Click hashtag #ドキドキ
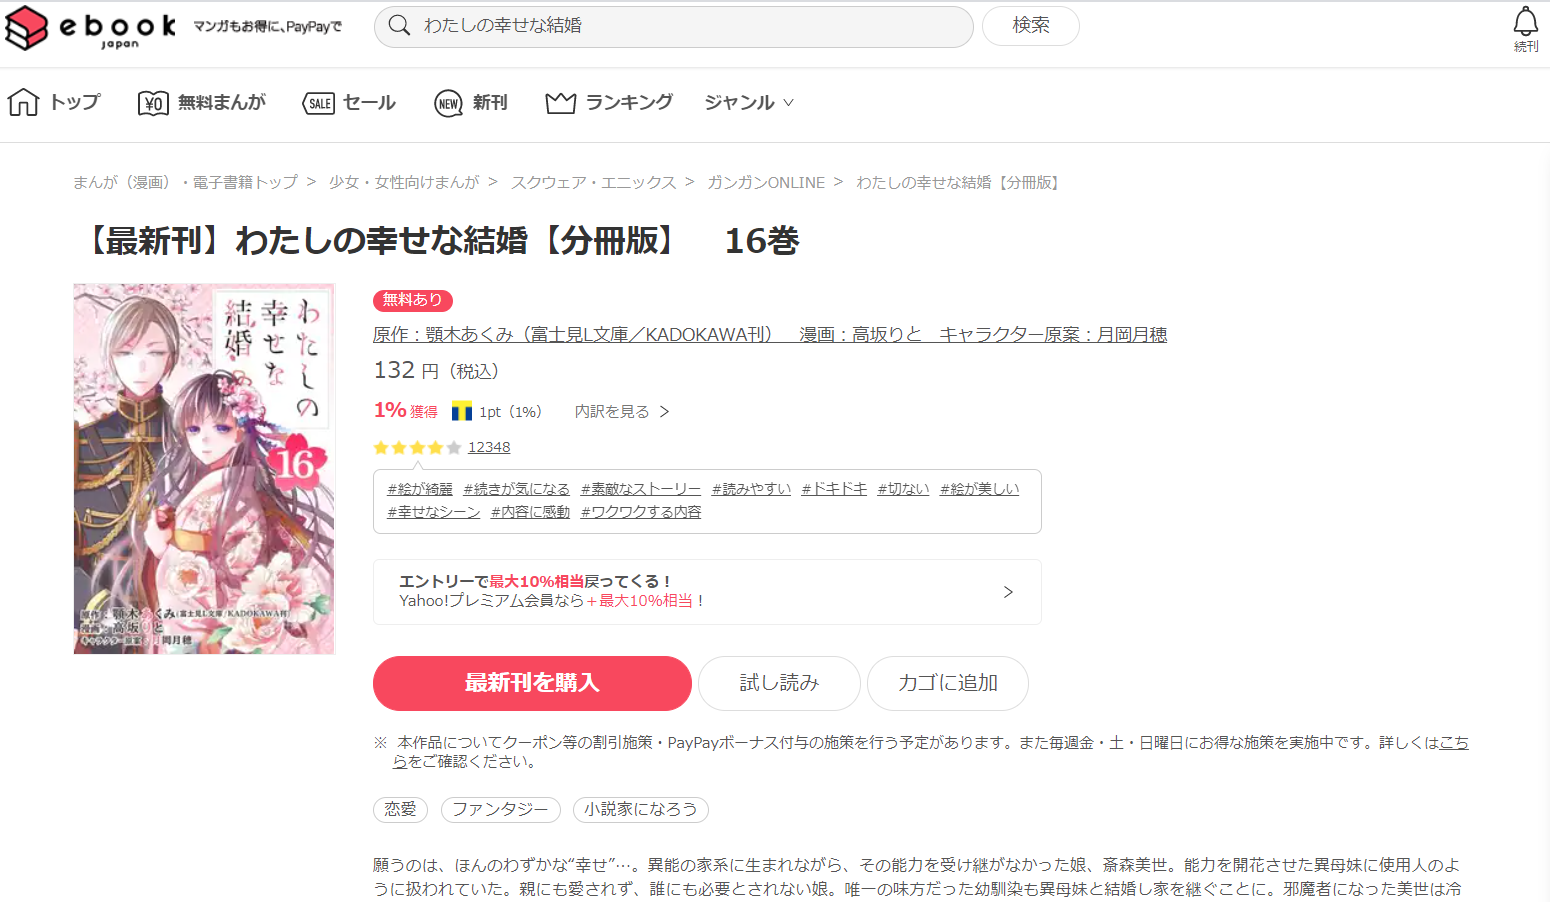This screenshot has height=902, width=1550. tap(834, 489)
